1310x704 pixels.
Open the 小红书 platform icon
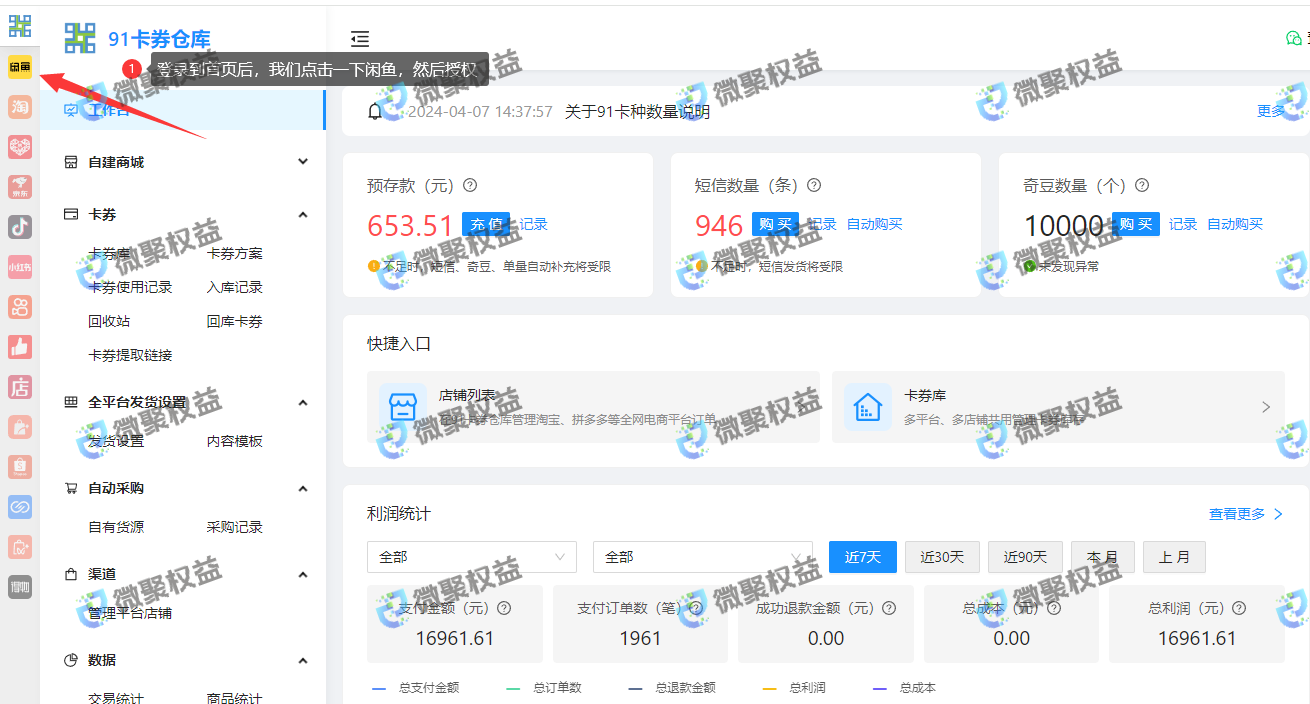point(20,267)
